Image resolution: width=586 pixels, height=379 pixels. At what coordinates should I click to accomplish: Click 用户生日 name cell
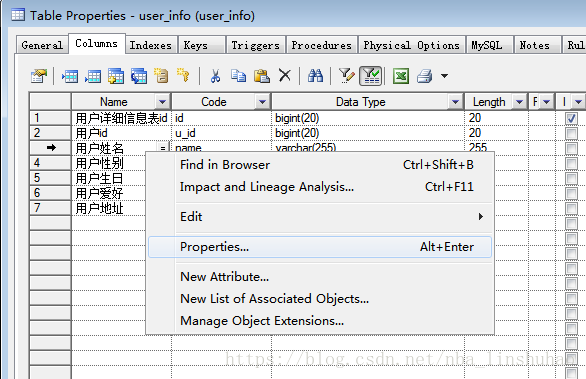(x=109, y=178)
